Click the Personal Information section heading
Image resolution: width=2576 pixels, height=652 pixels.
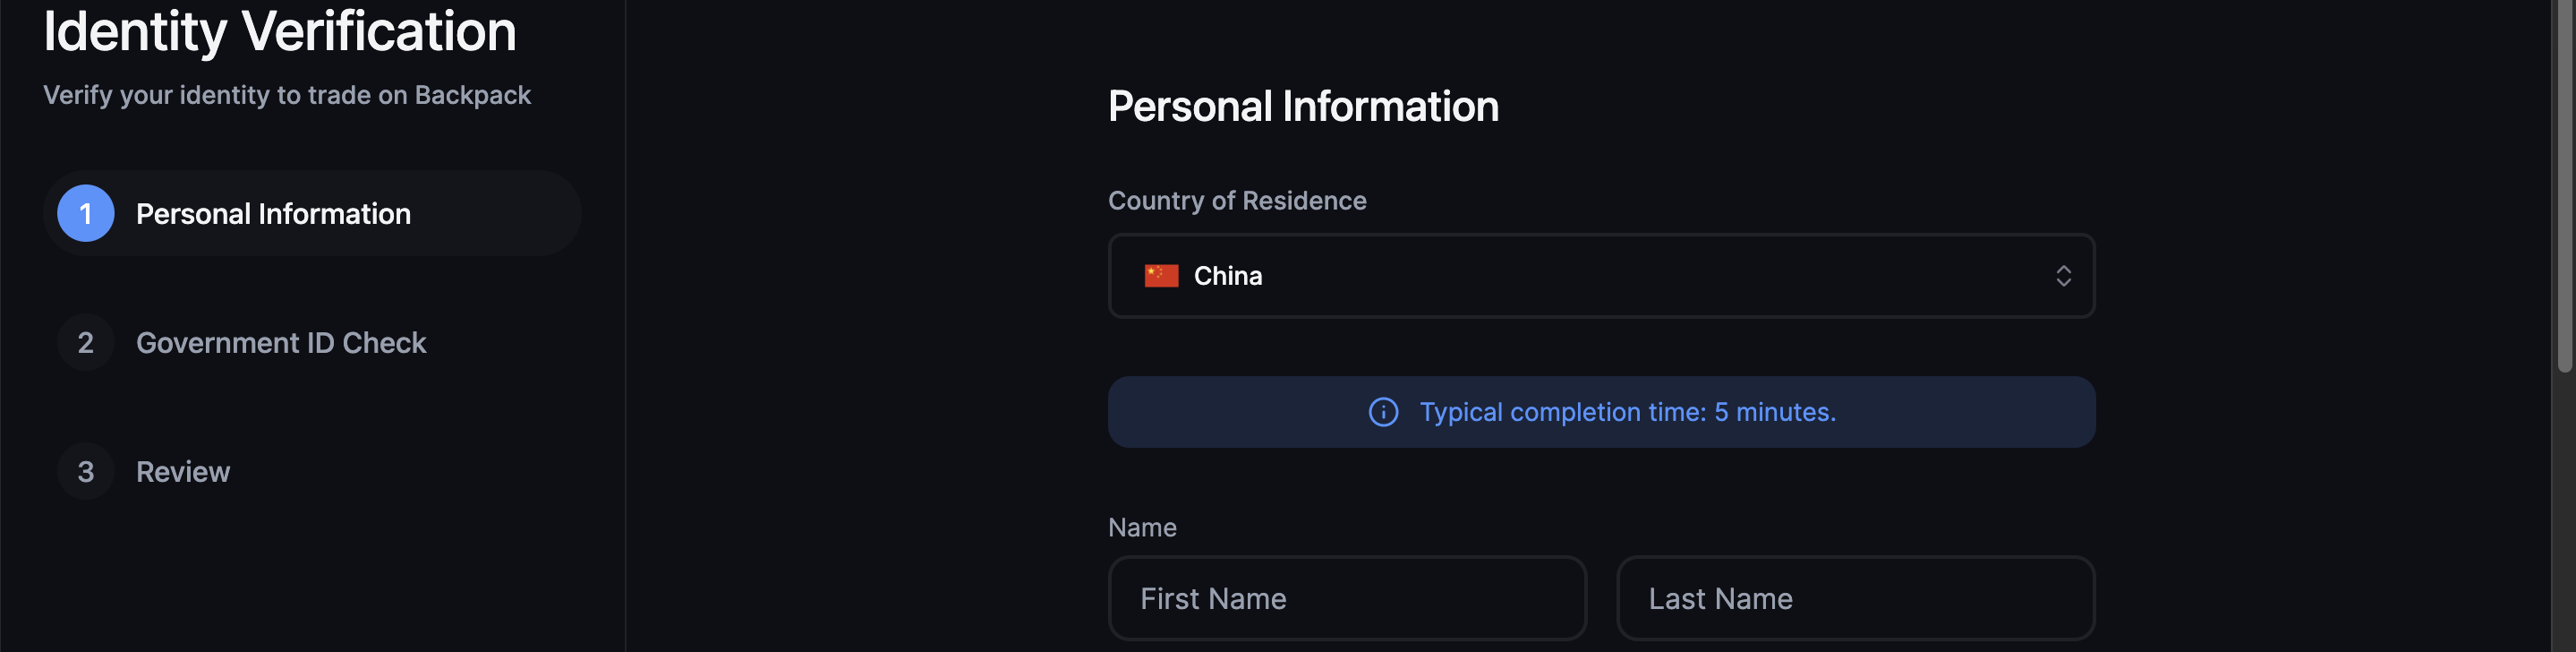pos(1303,106)
